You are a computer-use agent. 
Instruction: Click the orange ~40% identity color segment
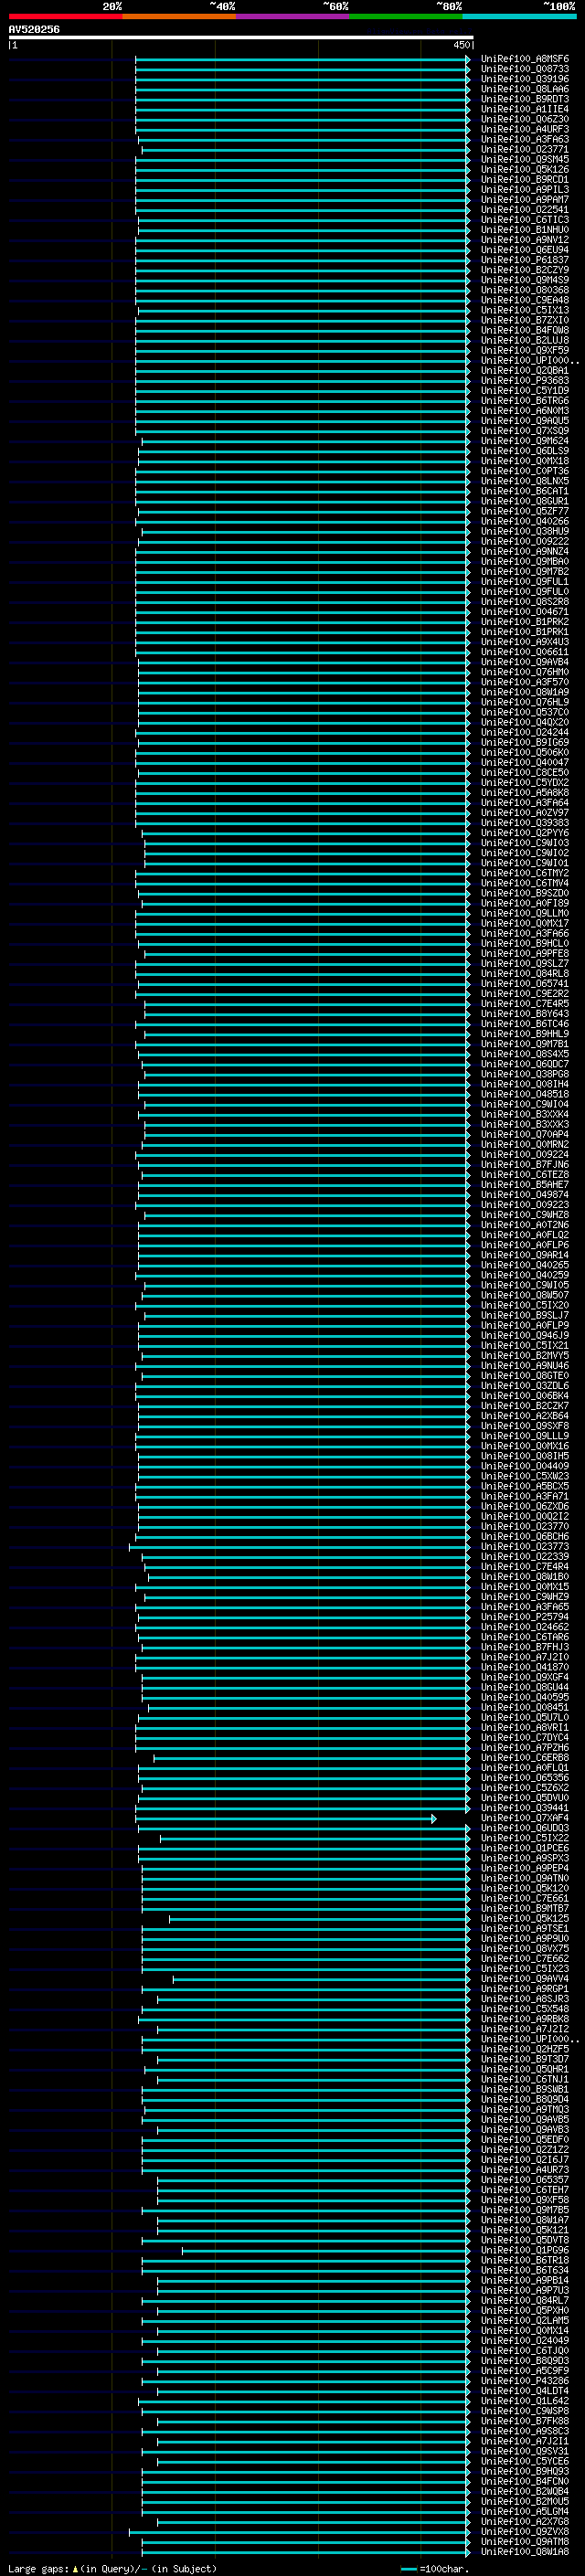pos(179,16)
